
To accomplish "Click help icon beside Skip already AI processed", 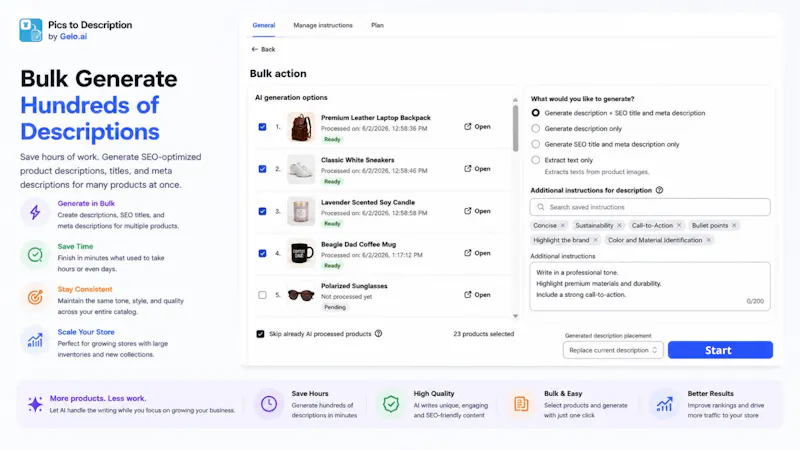I will coord(379,334).
